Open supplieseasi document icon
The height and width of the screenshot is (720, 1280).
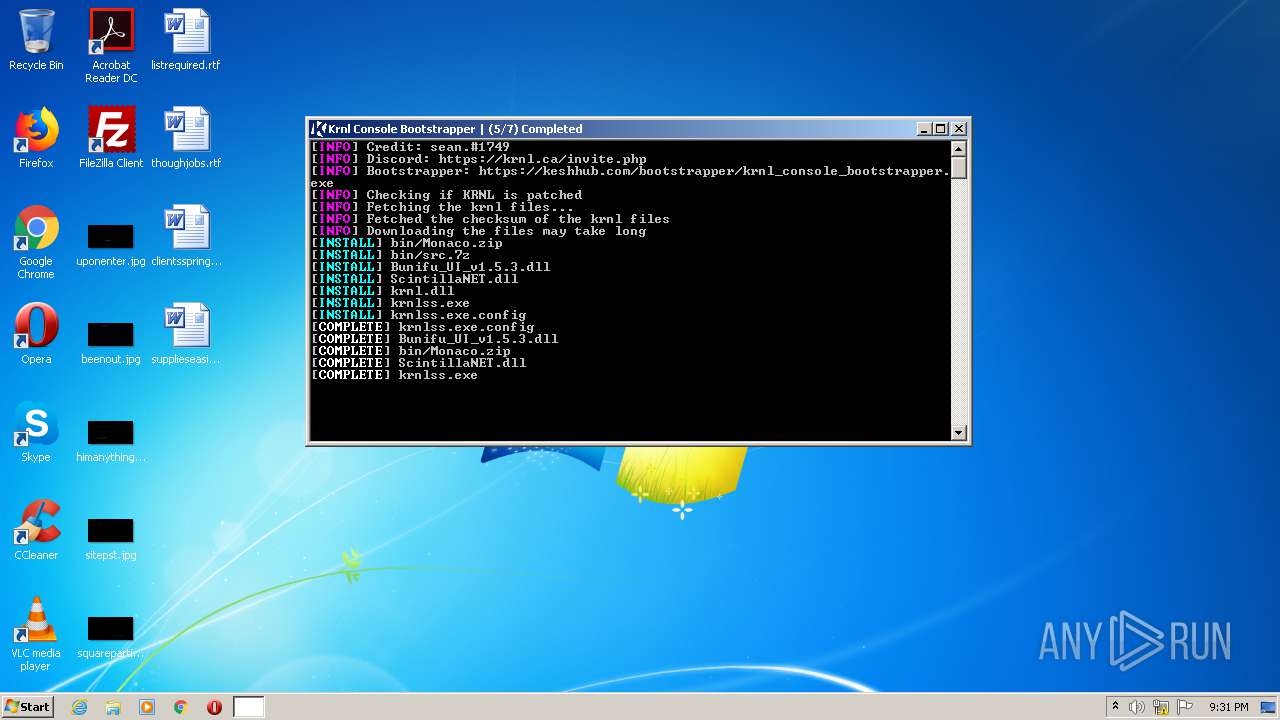pos(186,334)
